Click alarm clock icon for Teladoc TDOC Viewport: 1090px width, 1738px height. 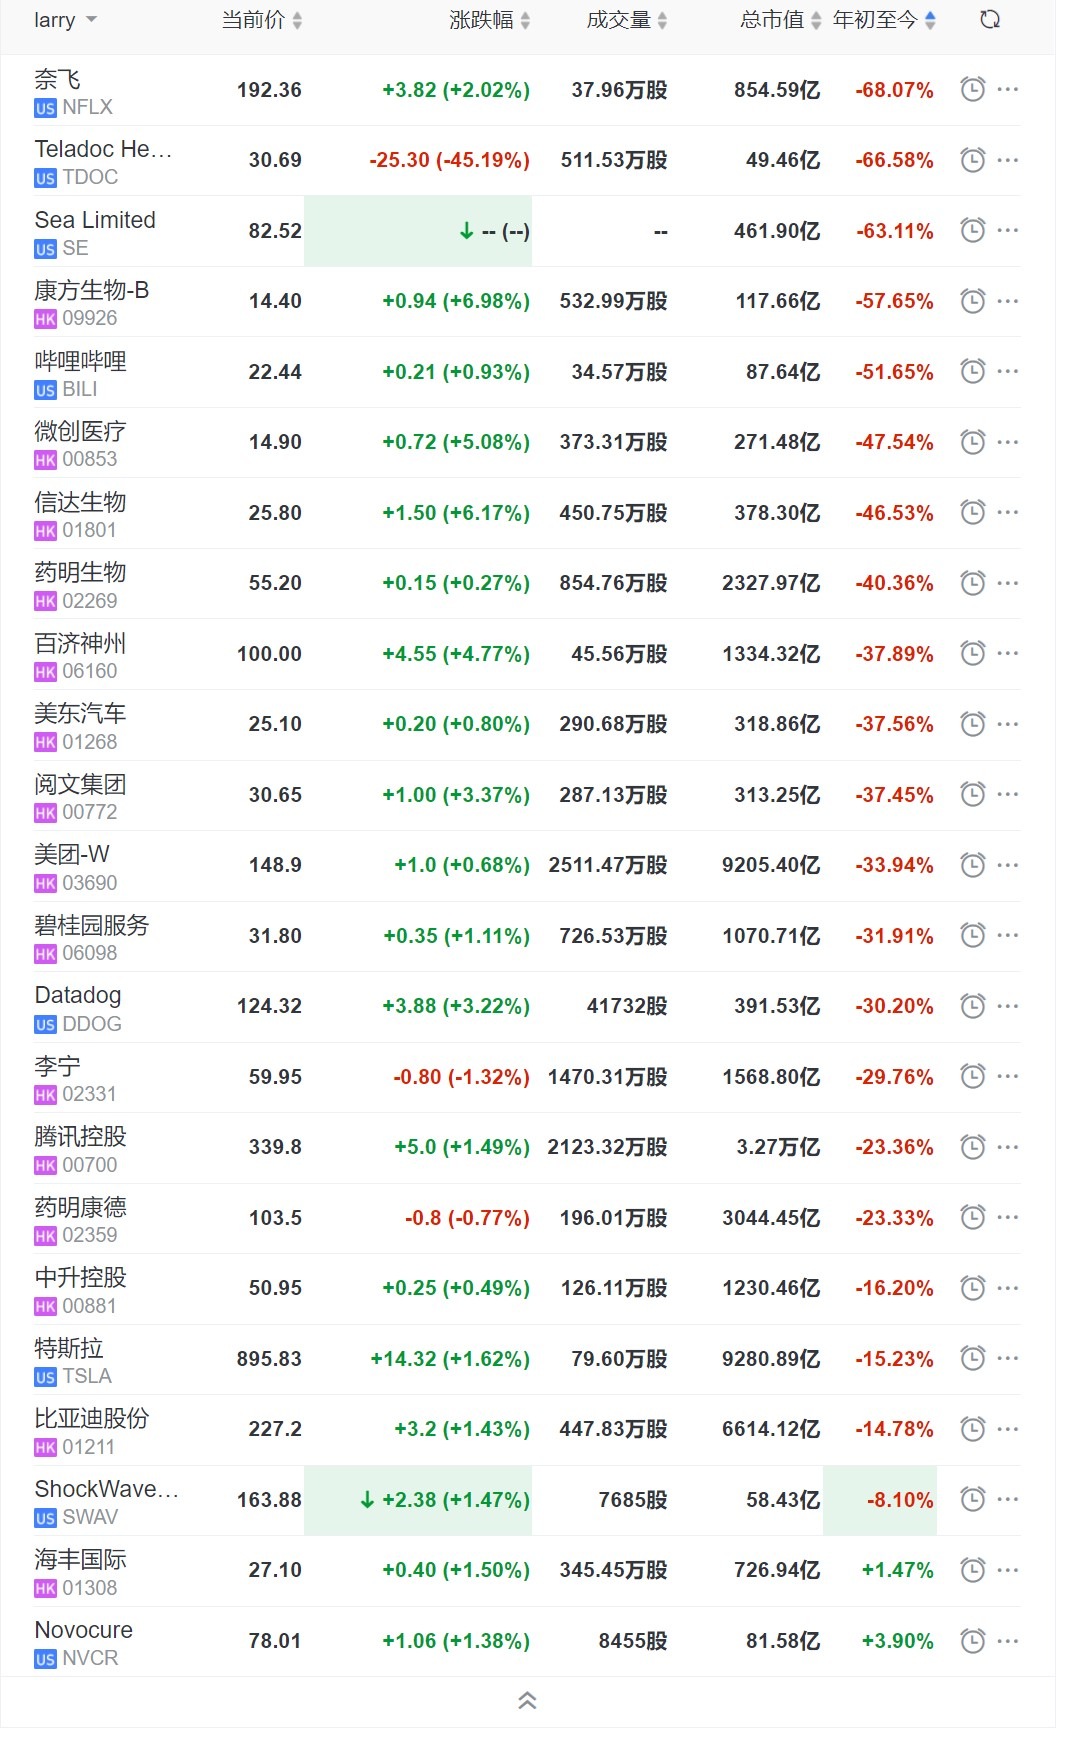click(972, 160)
